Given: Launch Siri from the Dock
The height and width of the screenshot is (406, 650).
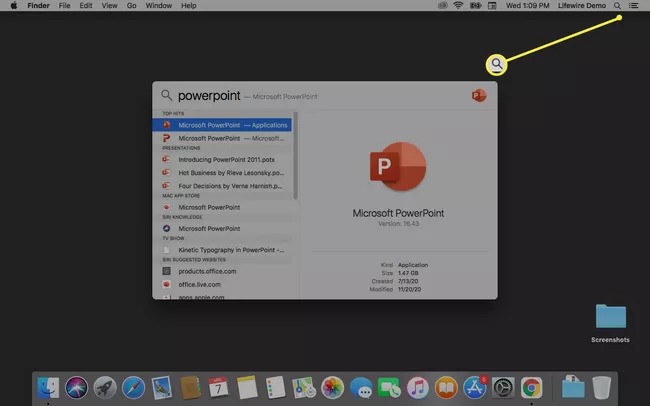Looking at the screenshot, I should (x=77, y=388).
